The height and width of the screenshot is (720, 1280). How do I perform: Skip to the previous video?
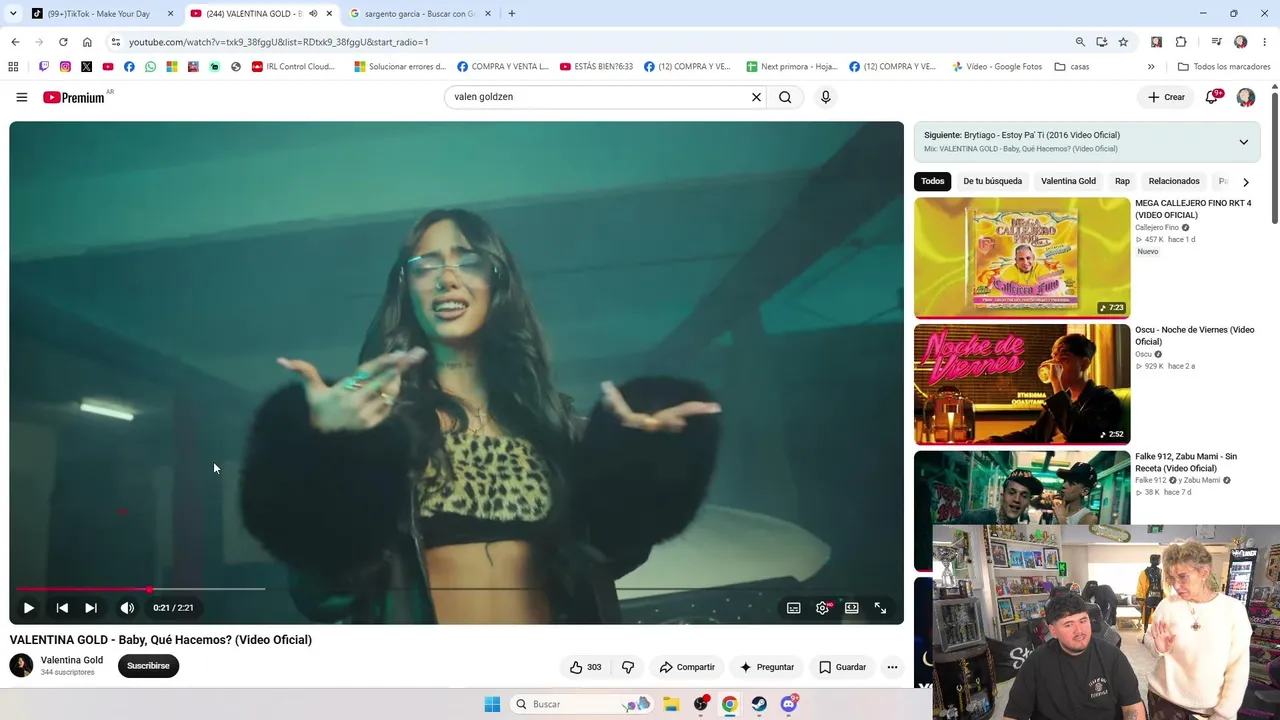62,607
